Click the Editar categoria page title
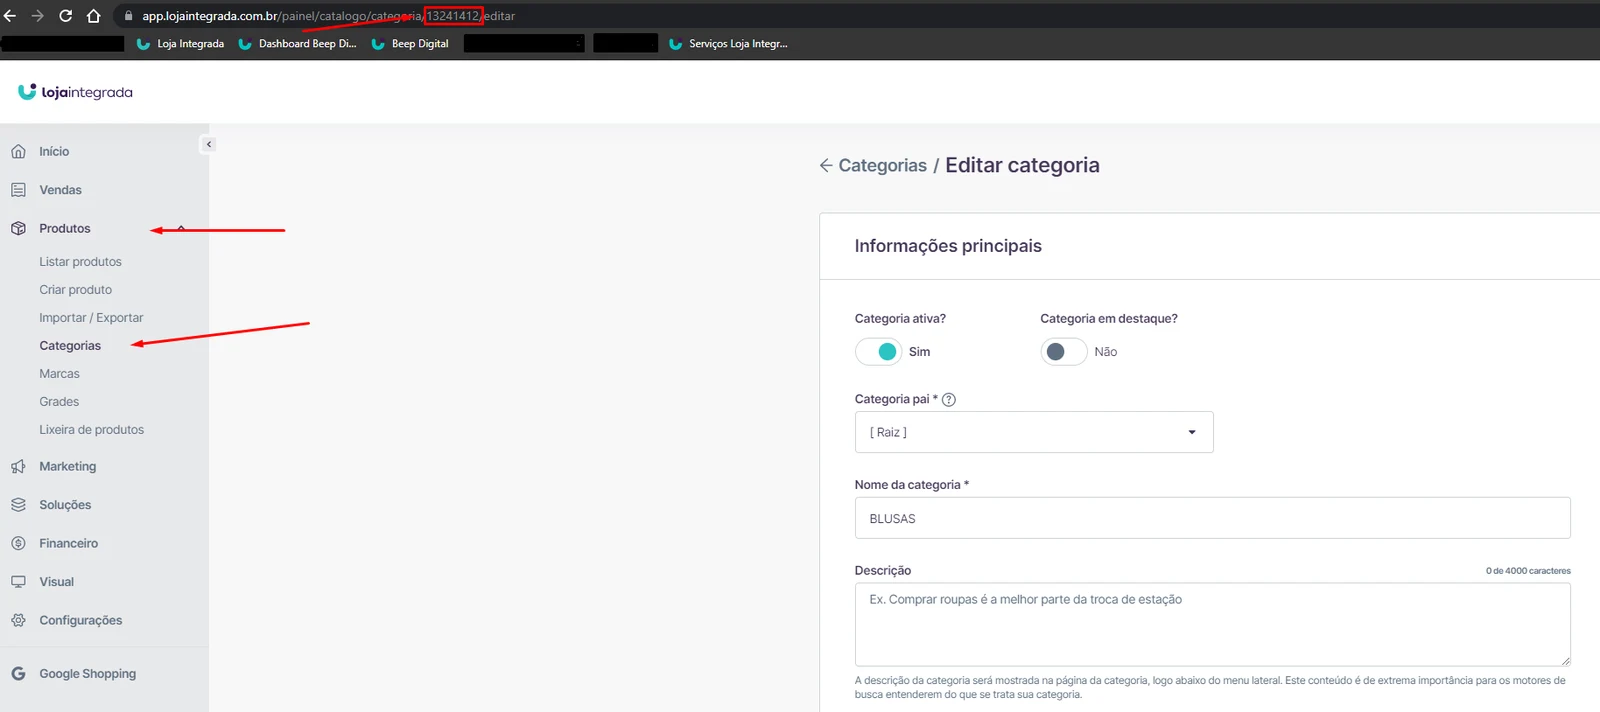The height and width of the screenshot is (712, 1600). tap(1022, 165)
